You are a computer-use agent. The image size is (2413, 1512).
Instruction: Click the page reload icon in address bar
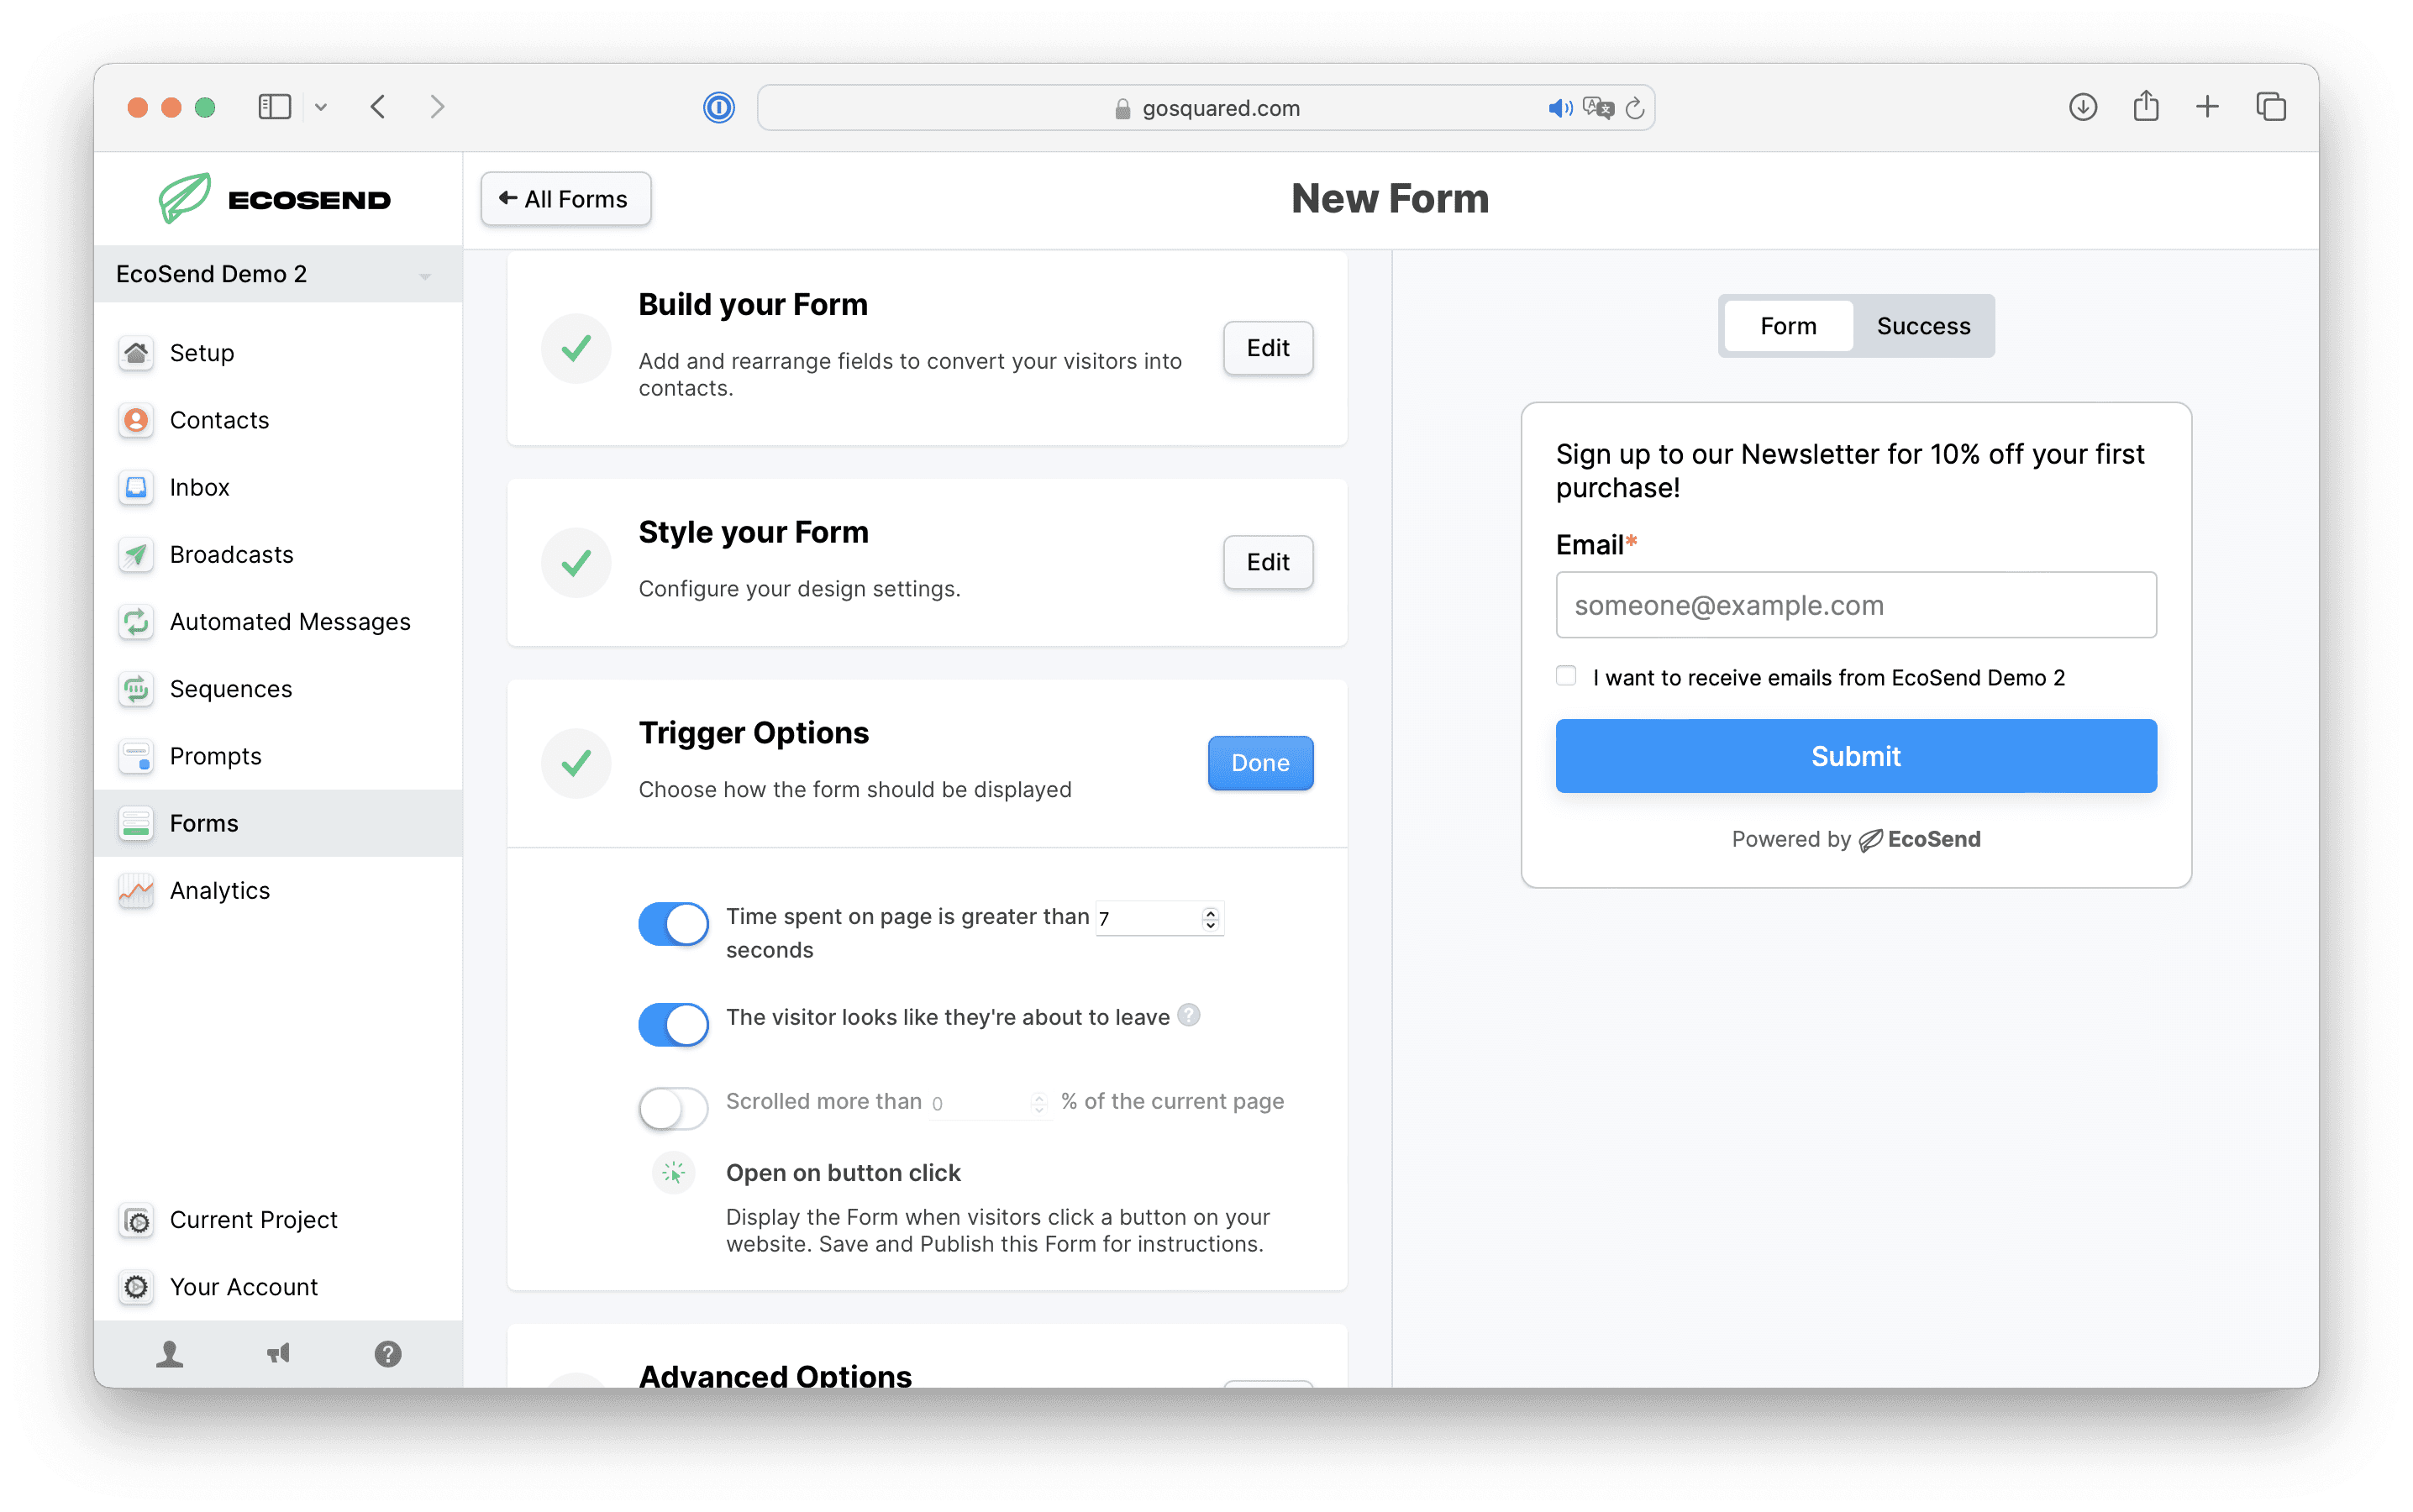1635,108
